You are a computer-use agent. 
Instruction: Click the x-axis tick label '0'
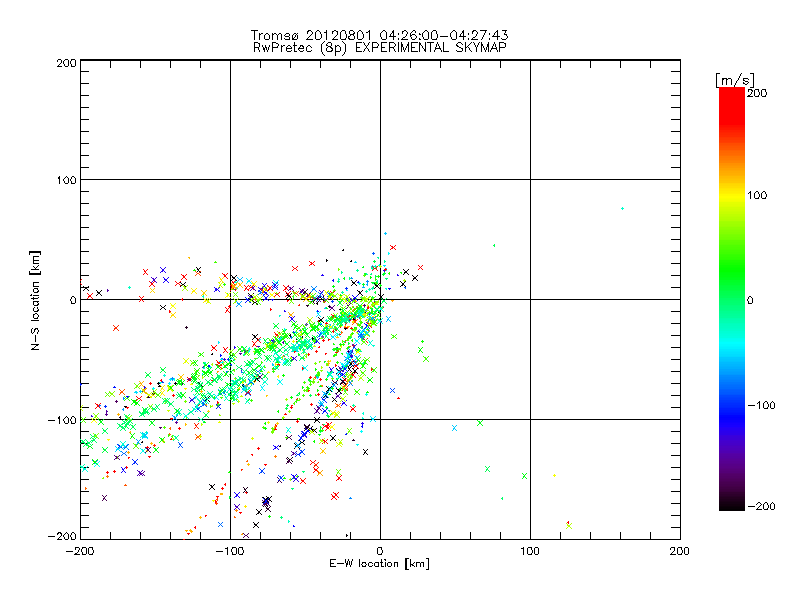380,552
